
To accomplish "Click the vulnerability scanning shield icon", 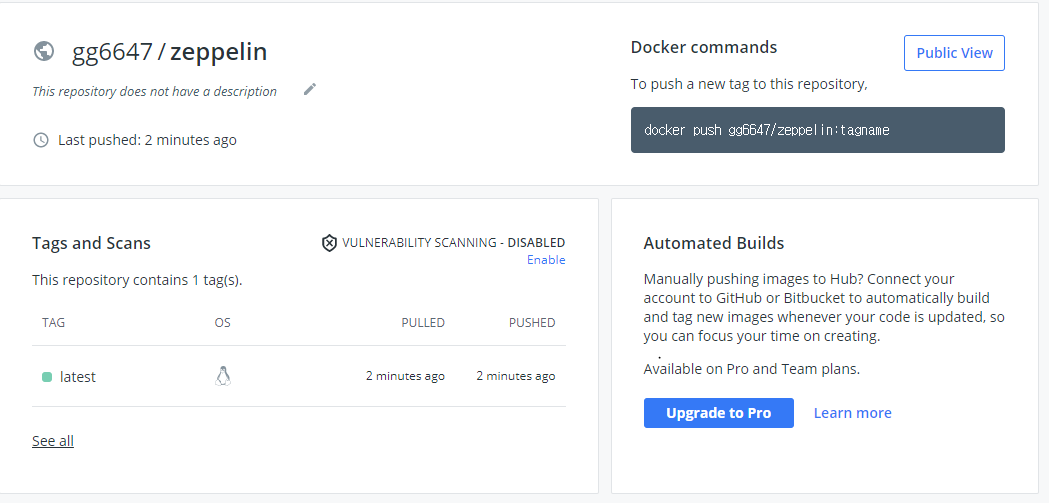I will 329,243.
